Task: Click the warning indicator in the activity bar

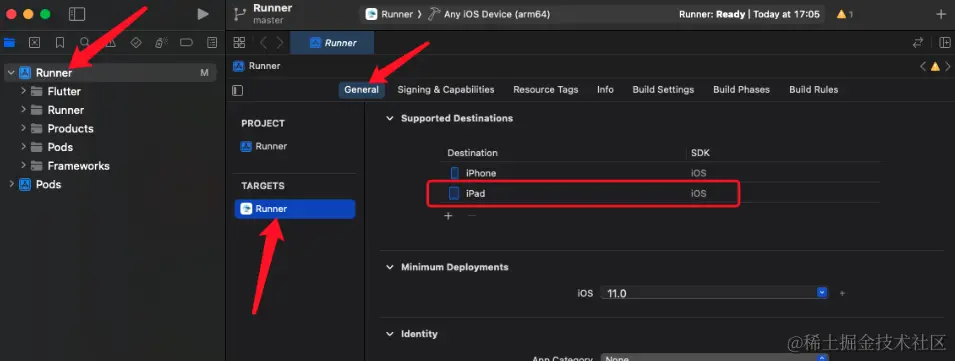Action: [x=845, y=14]
